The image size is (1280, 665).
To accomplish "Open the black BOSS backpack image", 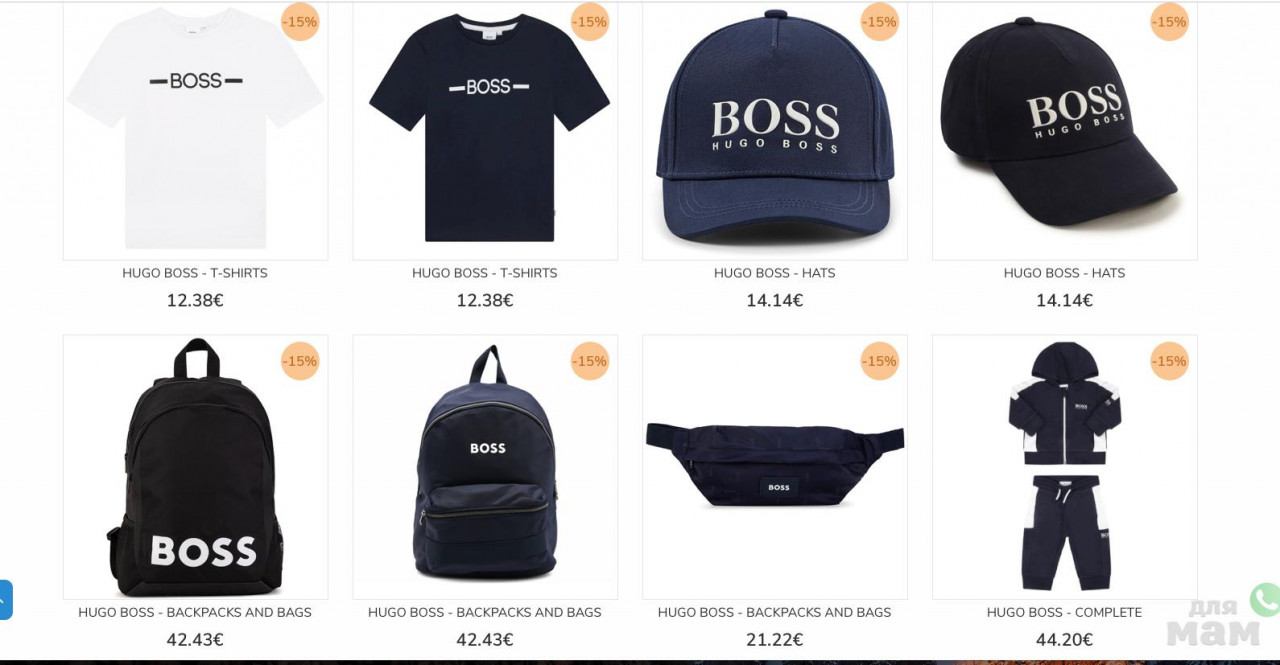I will tap(195, 467).
